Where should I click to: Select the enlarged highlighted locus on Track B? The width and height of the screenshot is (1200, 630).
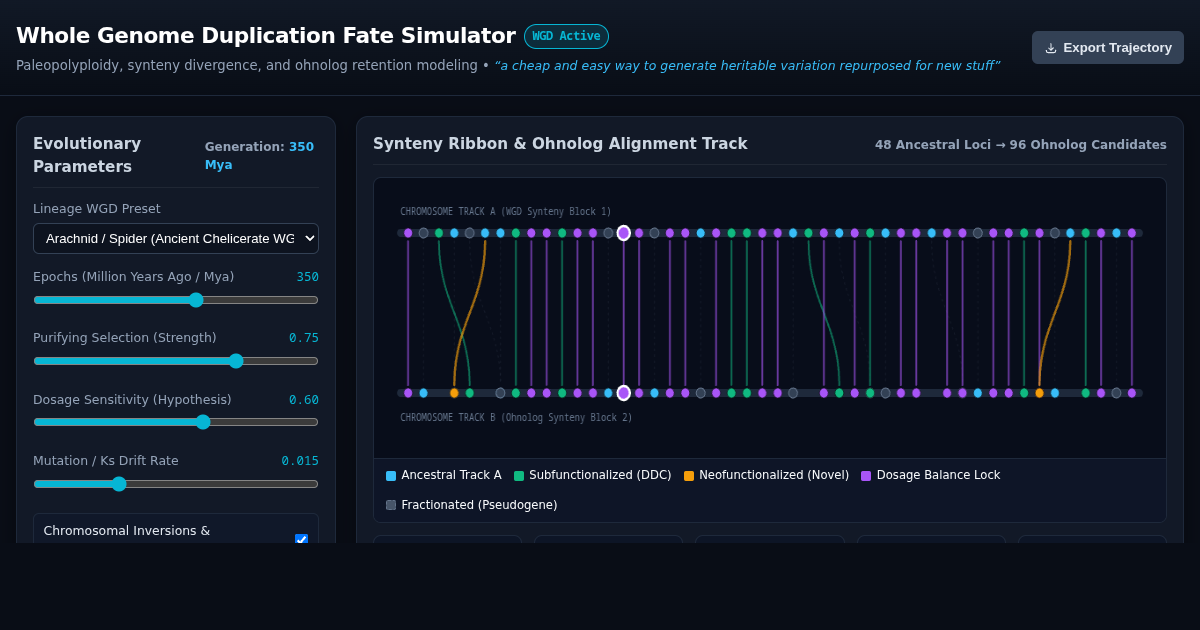point(624,393)
